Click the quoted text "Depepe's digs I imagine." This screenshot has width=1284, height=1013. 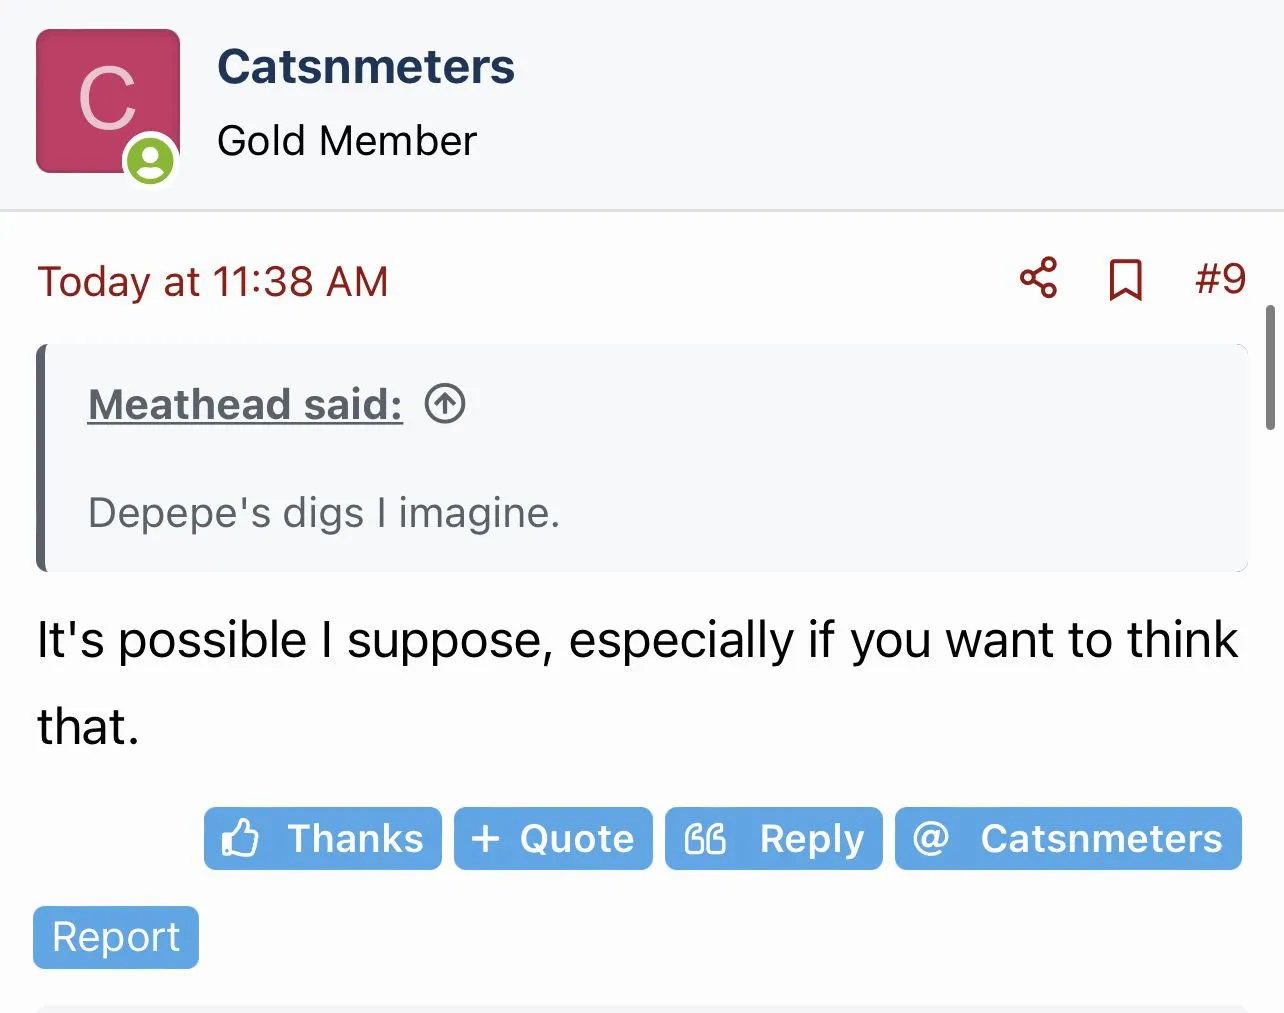[x=324, y=513]
